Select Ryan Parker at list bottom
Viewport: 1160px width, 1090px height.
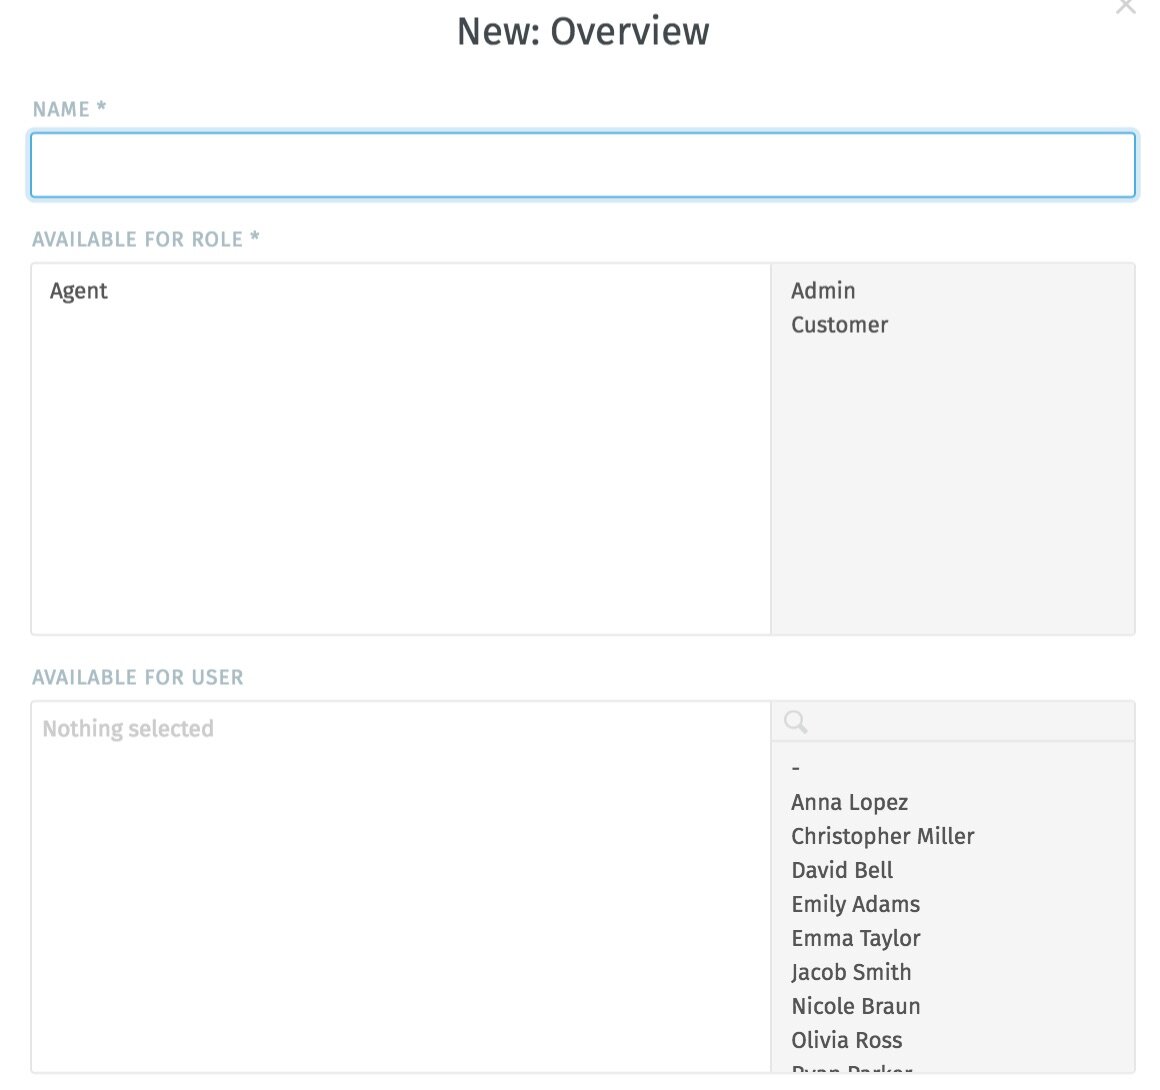851,1072
